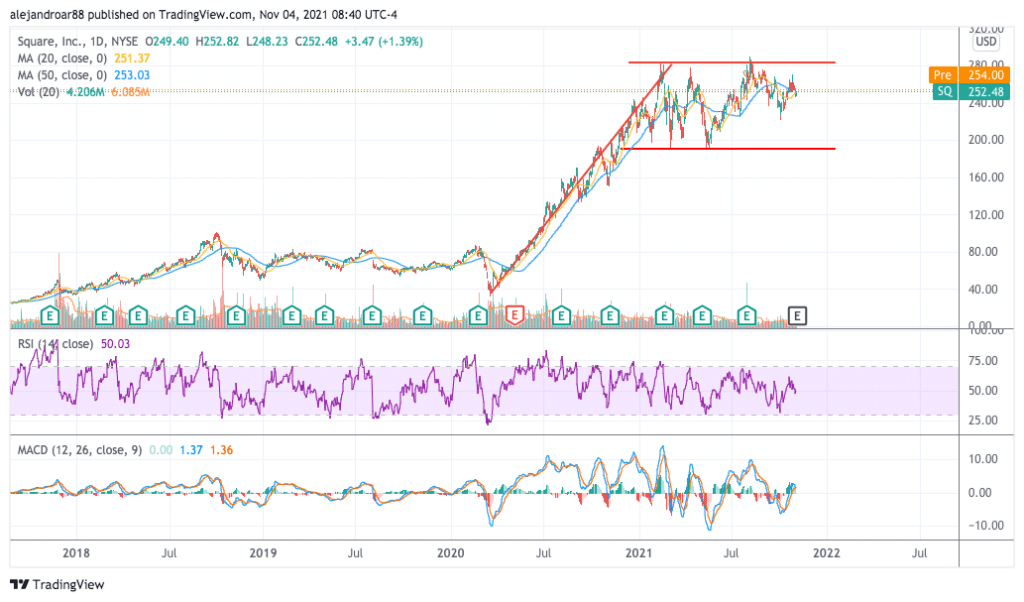This screenshot has height=602, width=1024.
Task: Click the 120.00 price axis label
Action: tap(985, 215)
